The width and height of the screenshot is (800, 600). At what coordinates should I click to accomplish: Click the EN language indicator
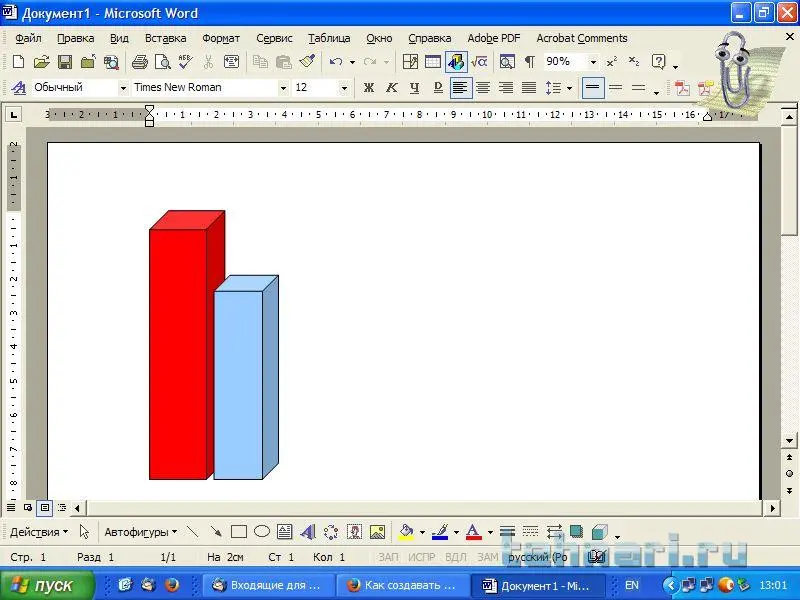(632, 585)
